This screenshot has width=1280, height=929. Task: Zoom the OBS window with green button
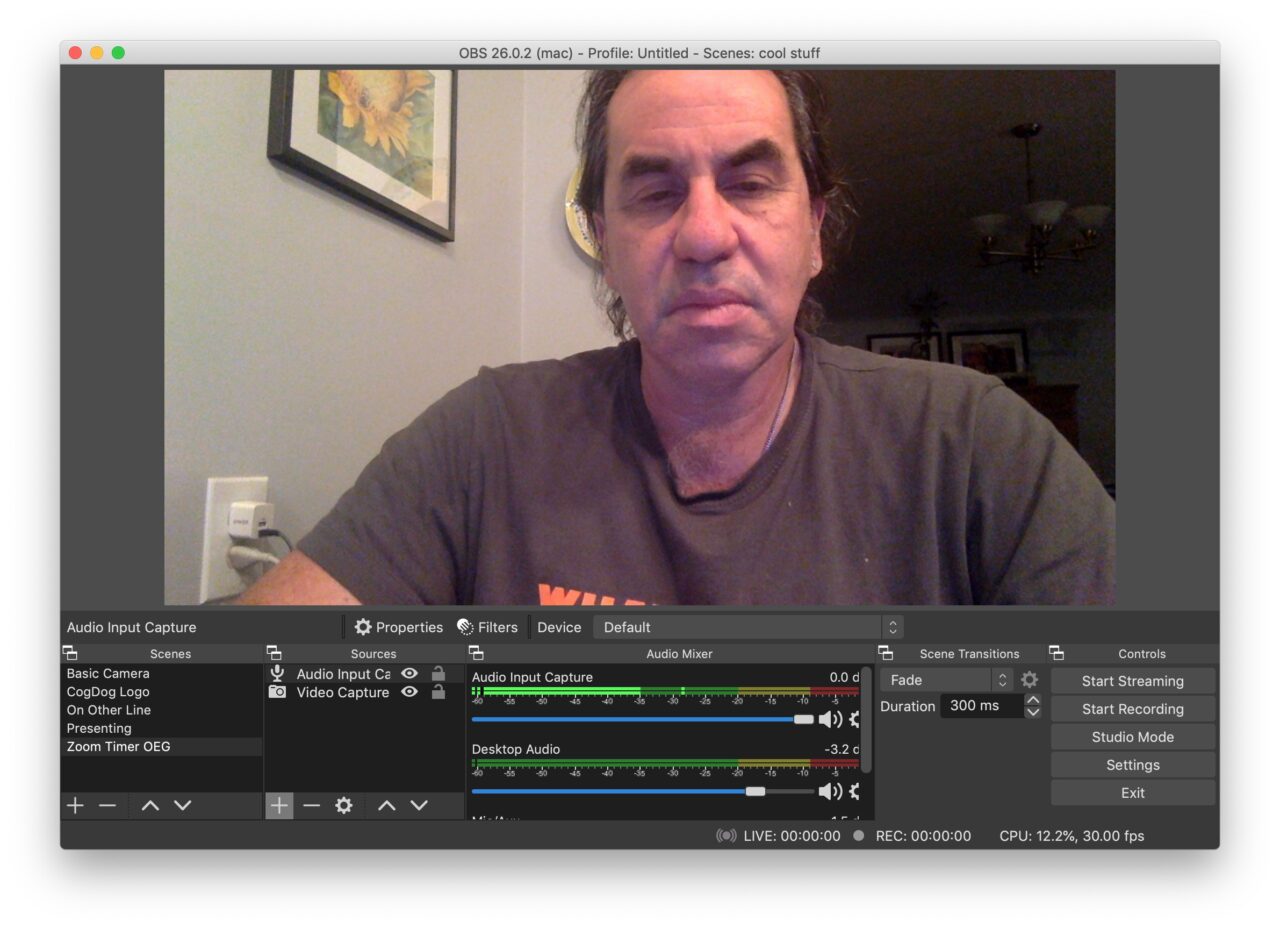118,53
